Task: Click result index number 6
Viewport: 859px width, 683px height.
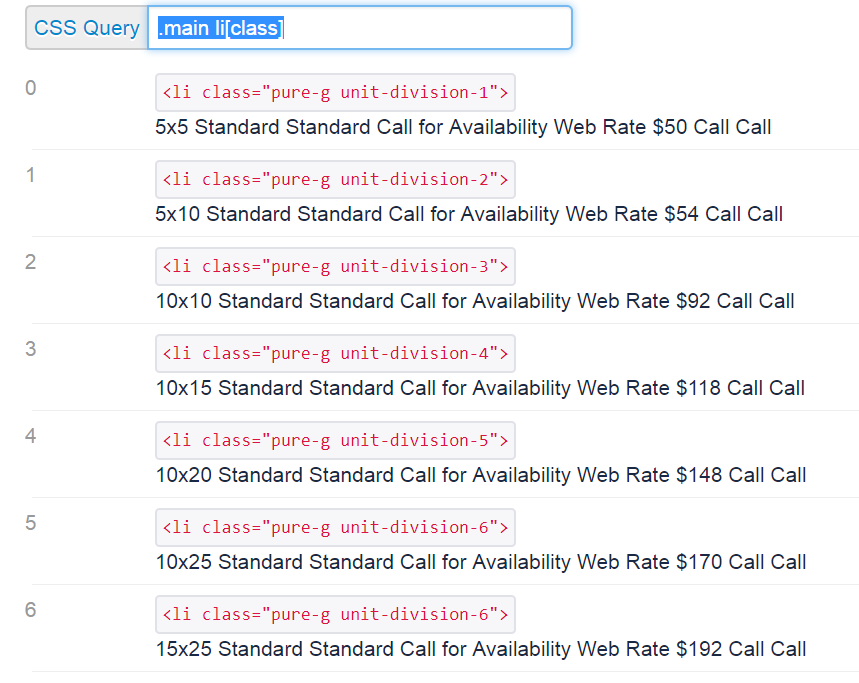Action: click(x=31, y=610)
